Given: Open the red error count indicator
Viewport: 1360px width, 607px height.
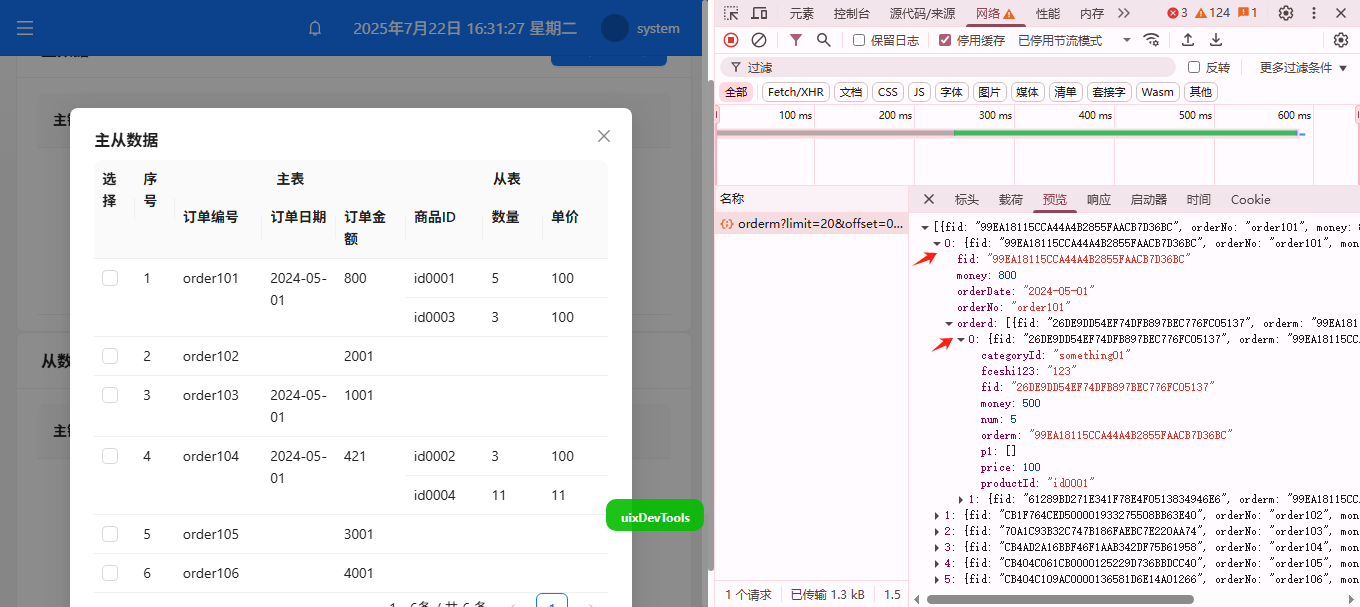Looking at the screenshot, I should point(1178,13).
